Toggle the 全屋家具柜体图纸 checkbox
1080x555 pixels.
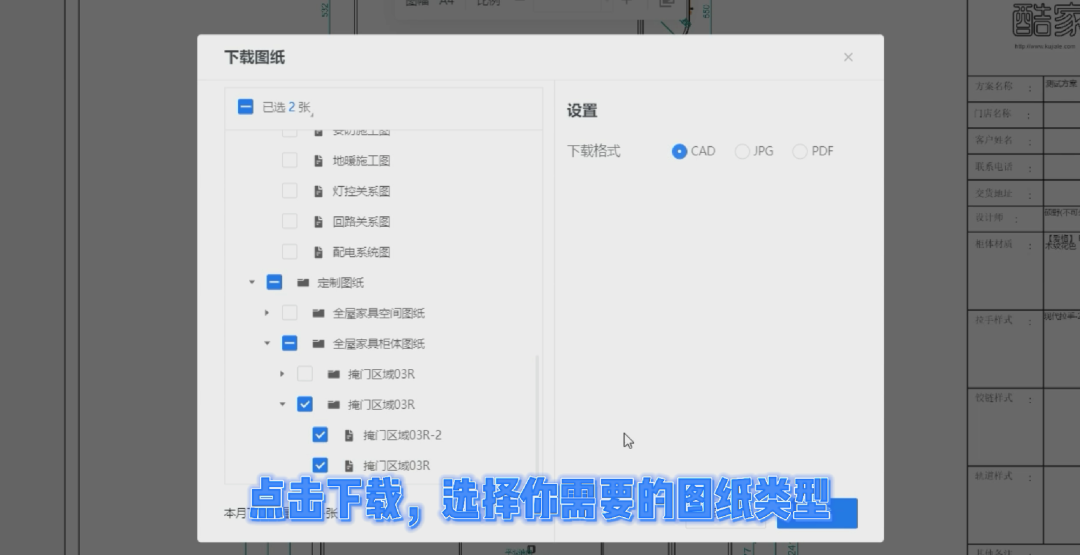click(x=289, y=344)
